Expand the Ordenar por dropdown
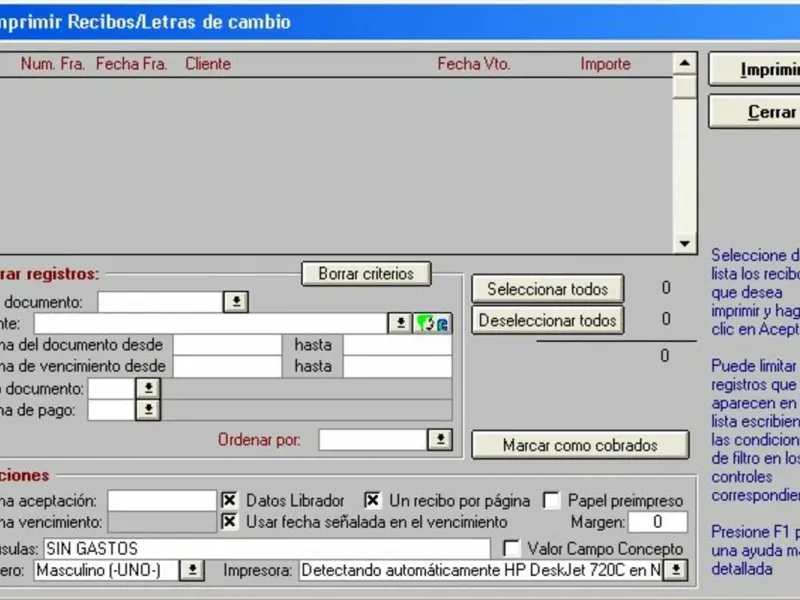Viewport: 800px width, 600px height. click(440, 439)
